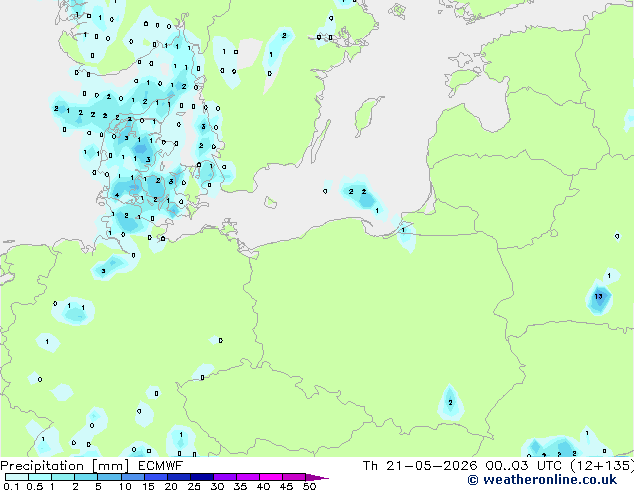Select the 5–10 mm legend color swatch

pyautogui.click(x=109, y=477)
